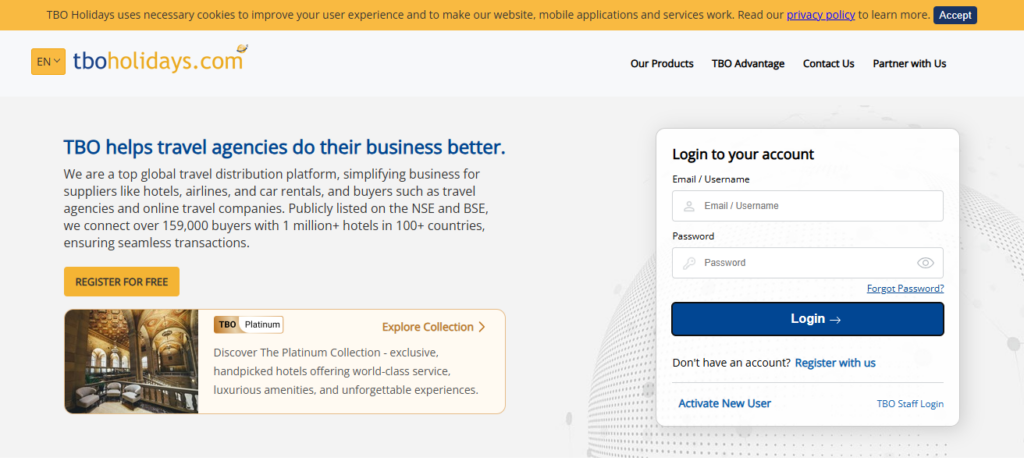Click the Login button

[x=807, y=319]
